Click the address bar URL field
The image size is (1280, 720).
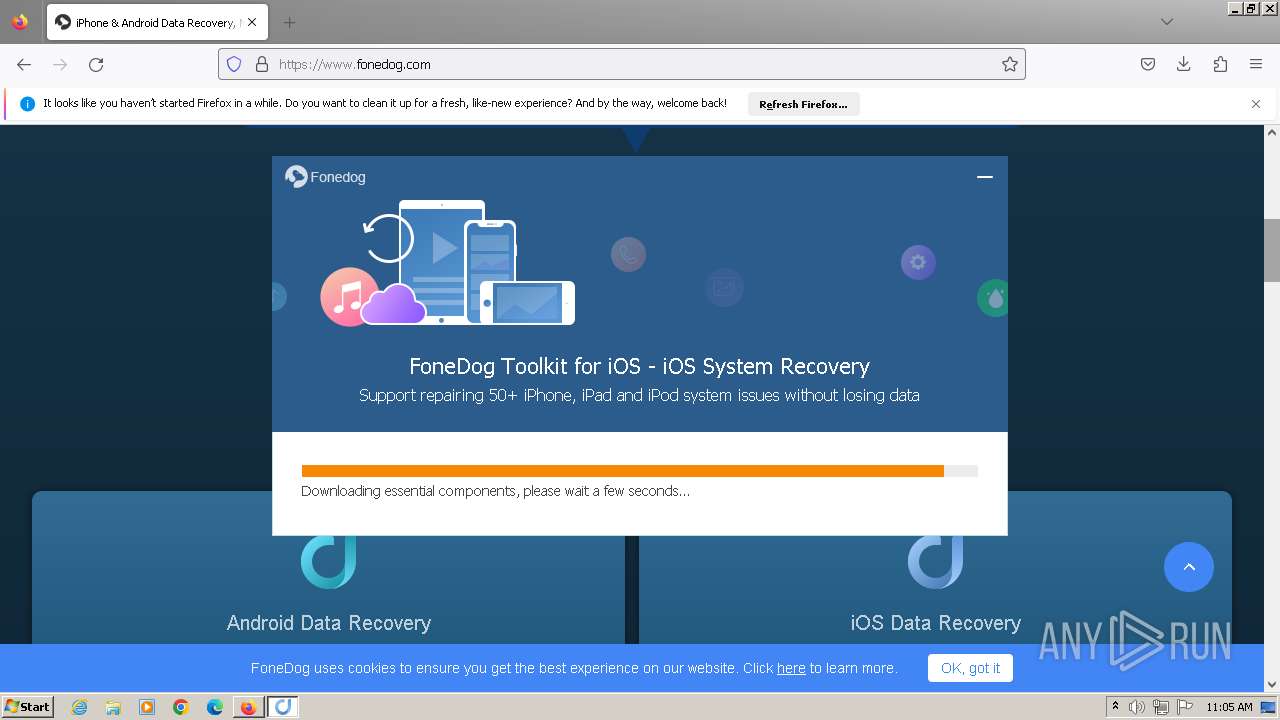(620, 64)
